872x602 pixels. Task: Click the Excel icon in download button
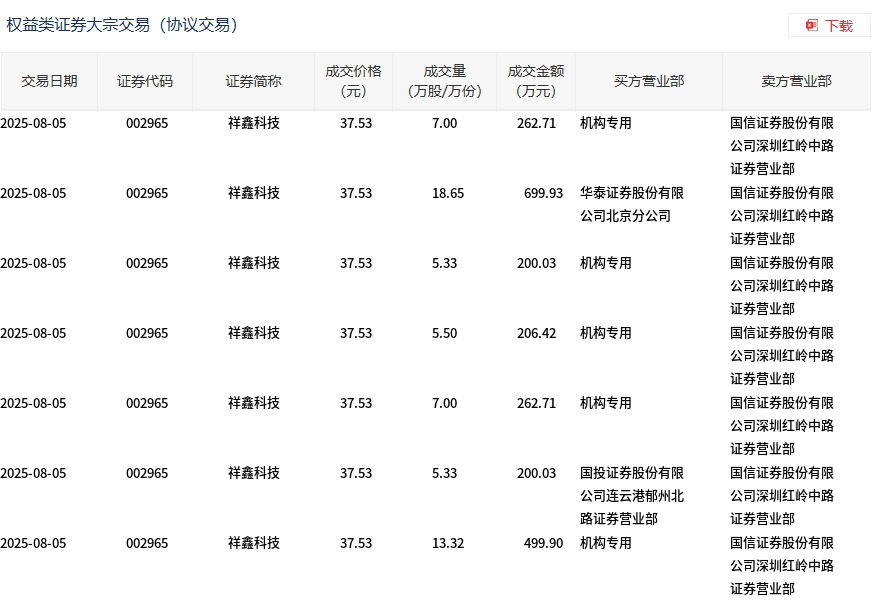812,26
